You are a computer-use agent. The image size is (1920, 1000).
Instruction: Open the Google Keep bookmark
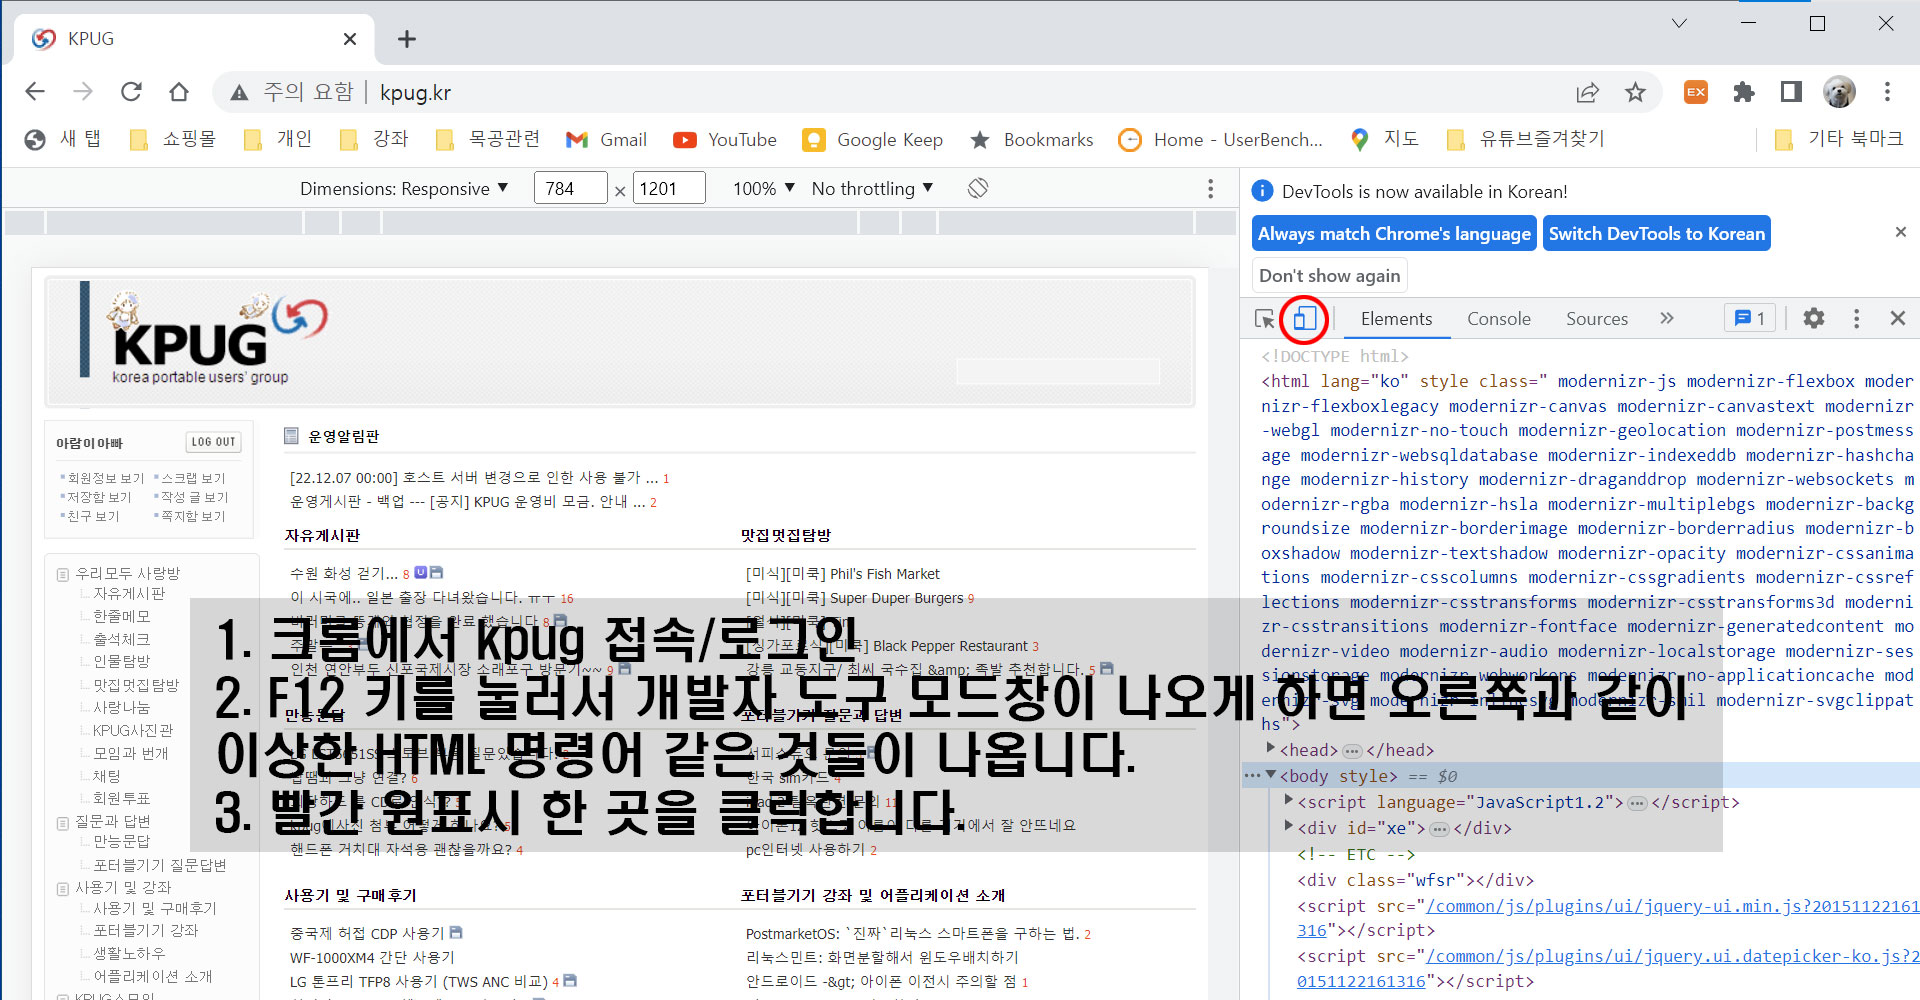coord(873,140)
